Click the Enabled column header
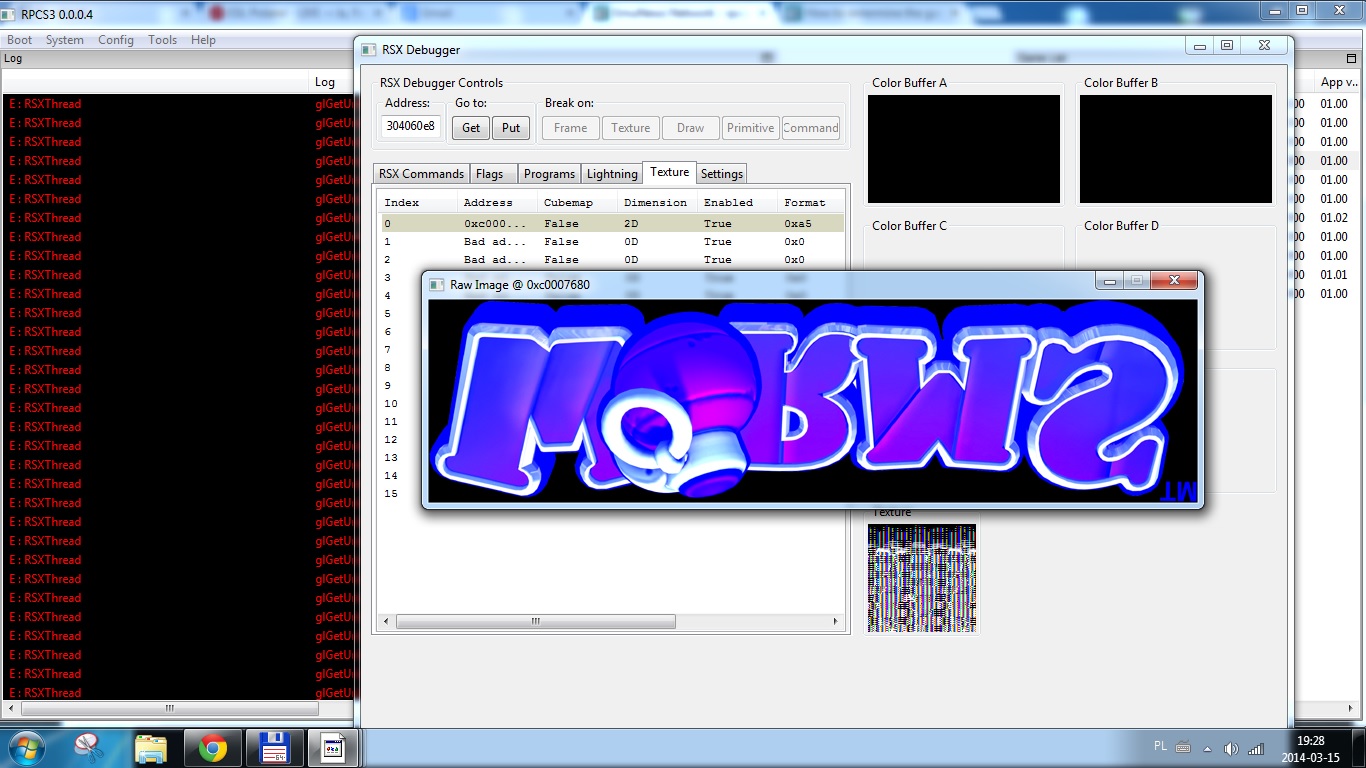 pos(738,202)
